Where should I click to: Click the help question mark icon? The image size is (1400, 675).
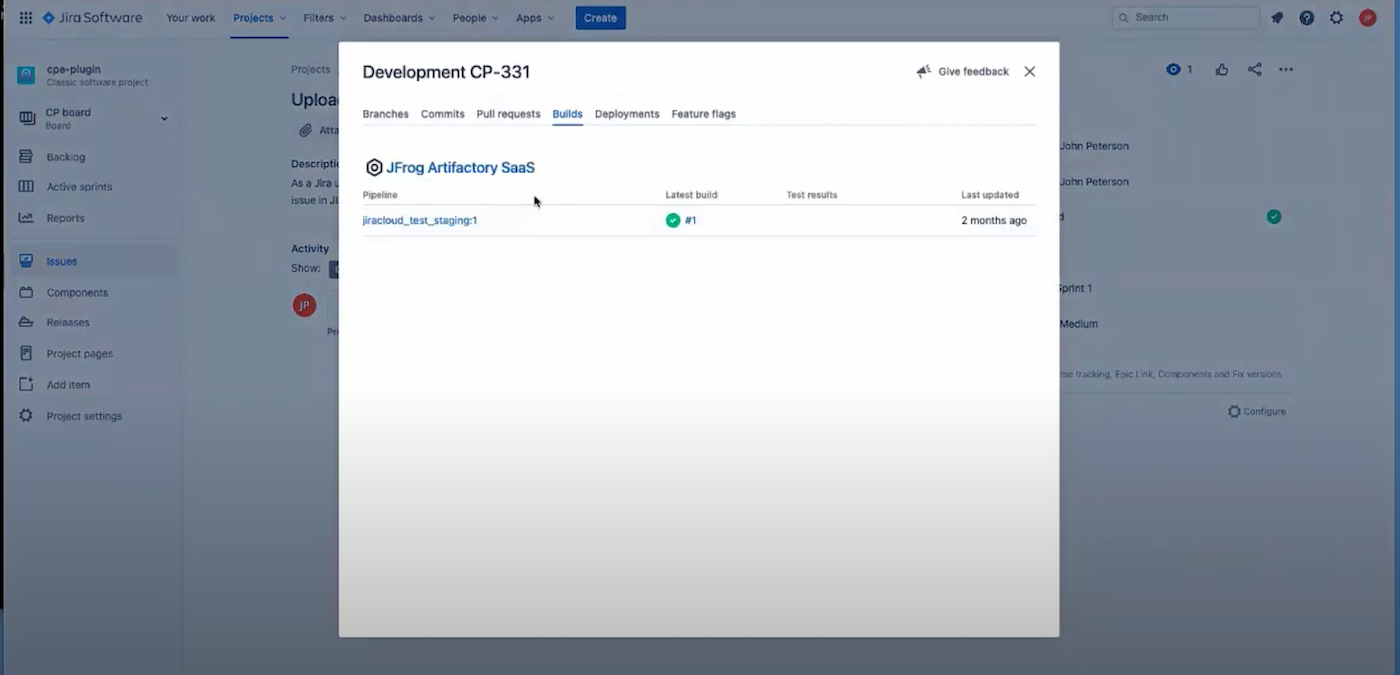click(x=1307, y=17)
